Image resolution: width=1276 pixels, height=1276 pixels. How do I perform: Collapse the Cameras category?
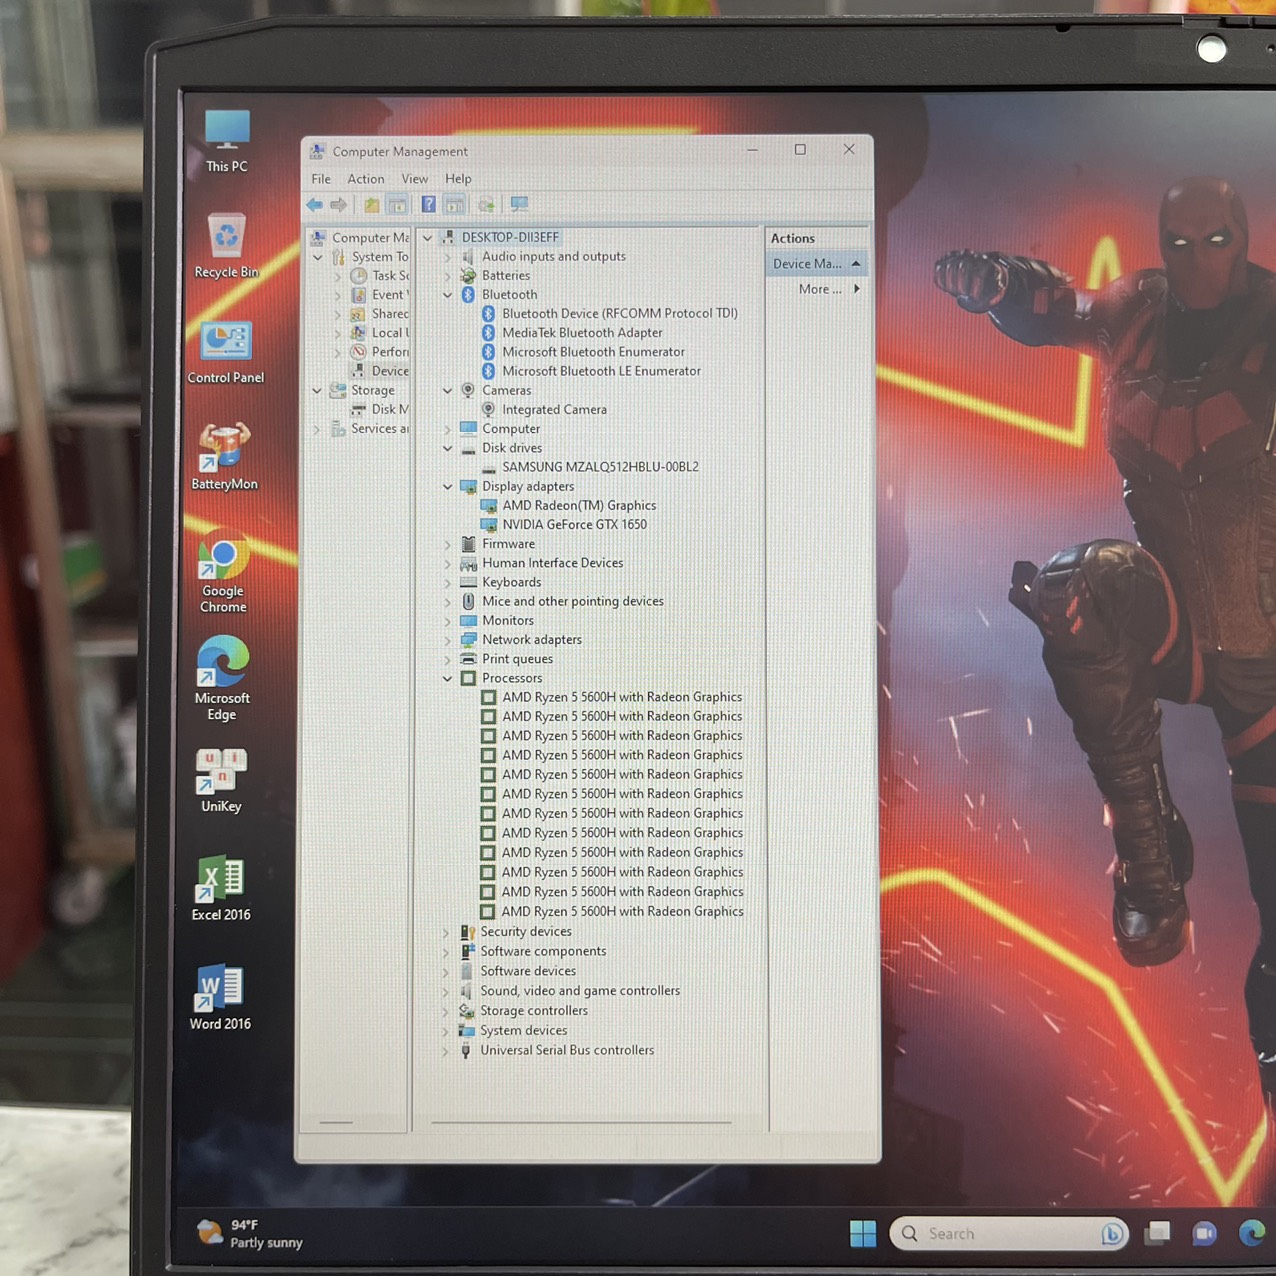click(x=448, y=391)
